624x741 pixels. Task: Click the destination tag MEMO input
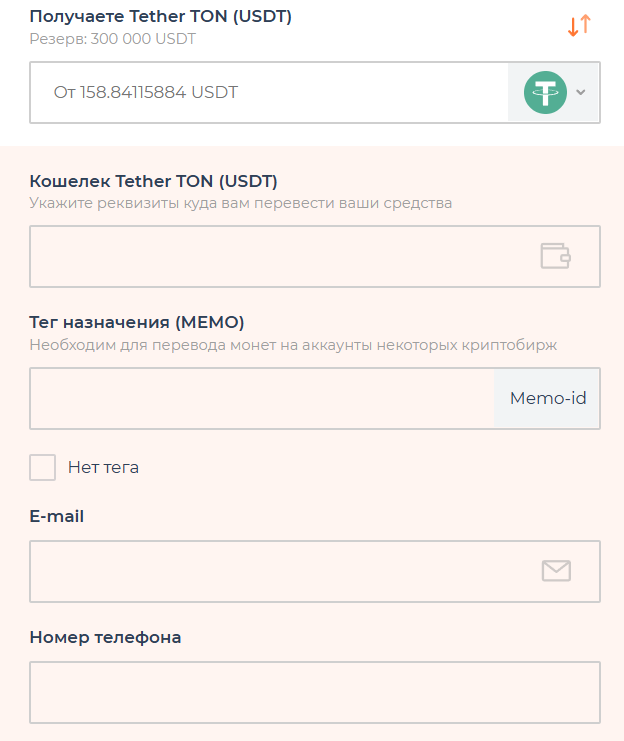(261, 398)
